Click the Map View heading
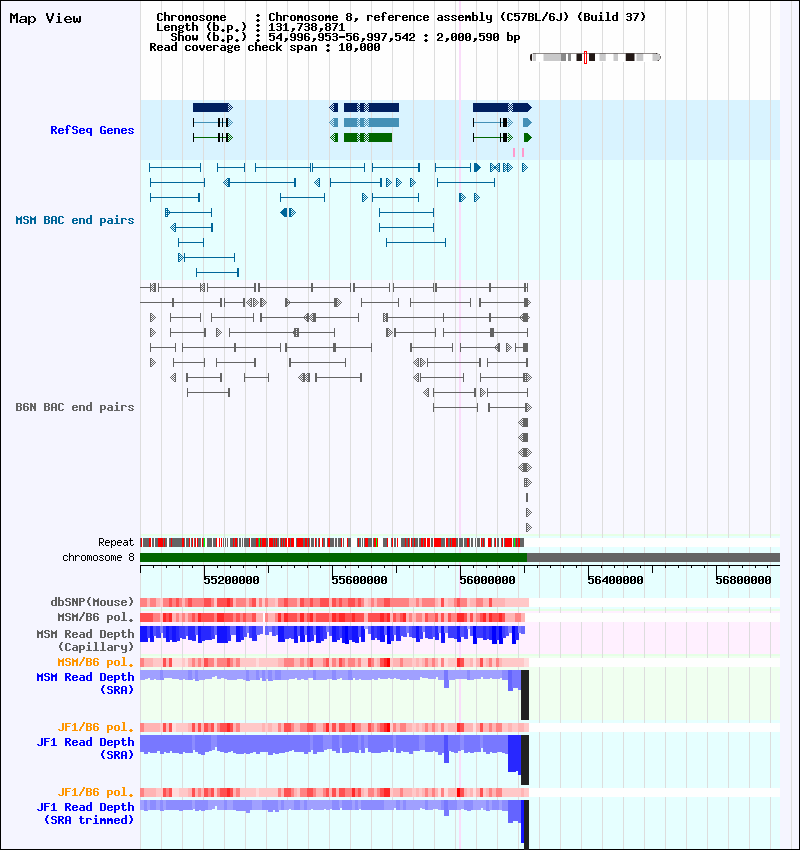This screenshot has width=800, height=850. pos(46,18)
